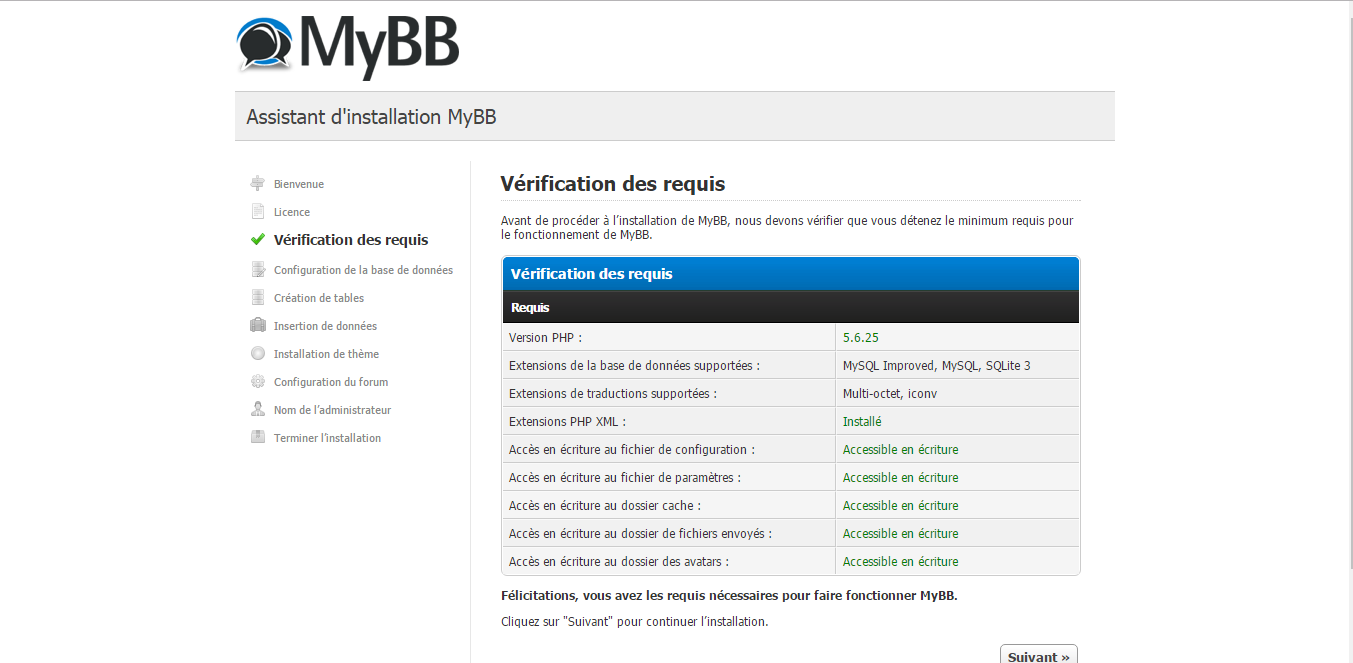This screenshot has height=663, width=1353.
Task: Click the dossier cache write access label
Action: pos(605,506)
